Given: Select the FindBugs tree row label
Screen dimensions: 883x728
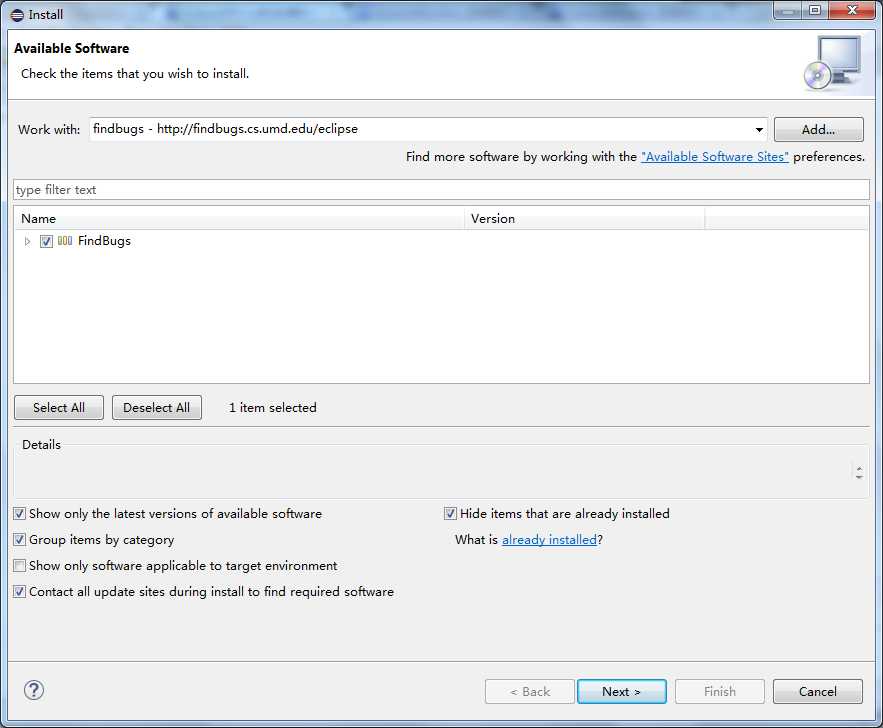Looking at the screenshot, I should (104, 241).
